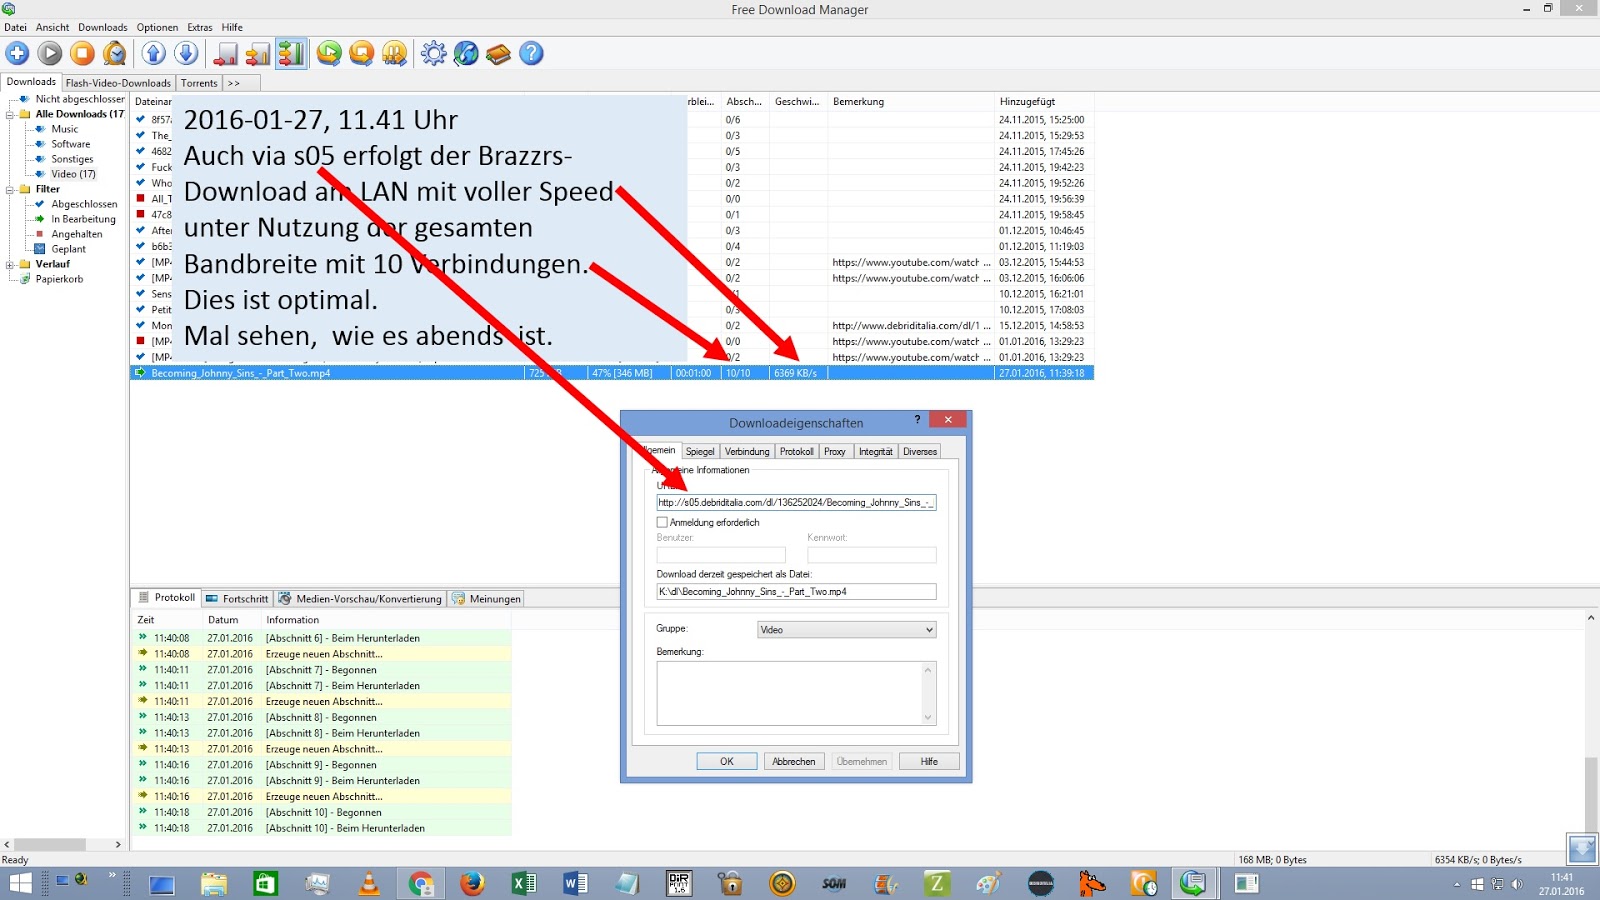Image resolution: width=1600 pixels, height=900 pixels.
Task: Expand the Verlauf tree node
Action: tap(10, 264)
